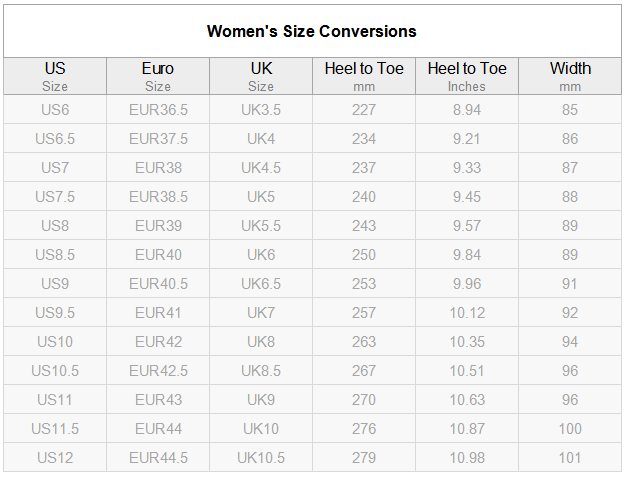Screen dimensions: 626x478
Task: Select the US10.5 cell
Action: point(55,371)
